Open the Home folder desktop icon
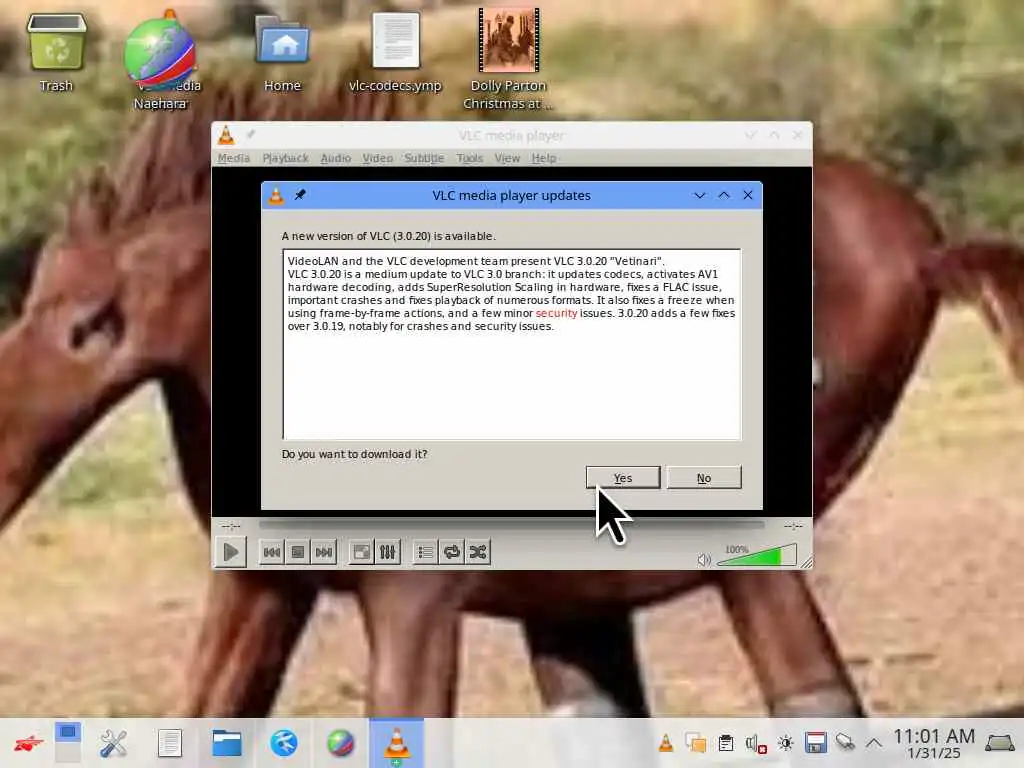Screen dimensions: 1024x768 282,53
